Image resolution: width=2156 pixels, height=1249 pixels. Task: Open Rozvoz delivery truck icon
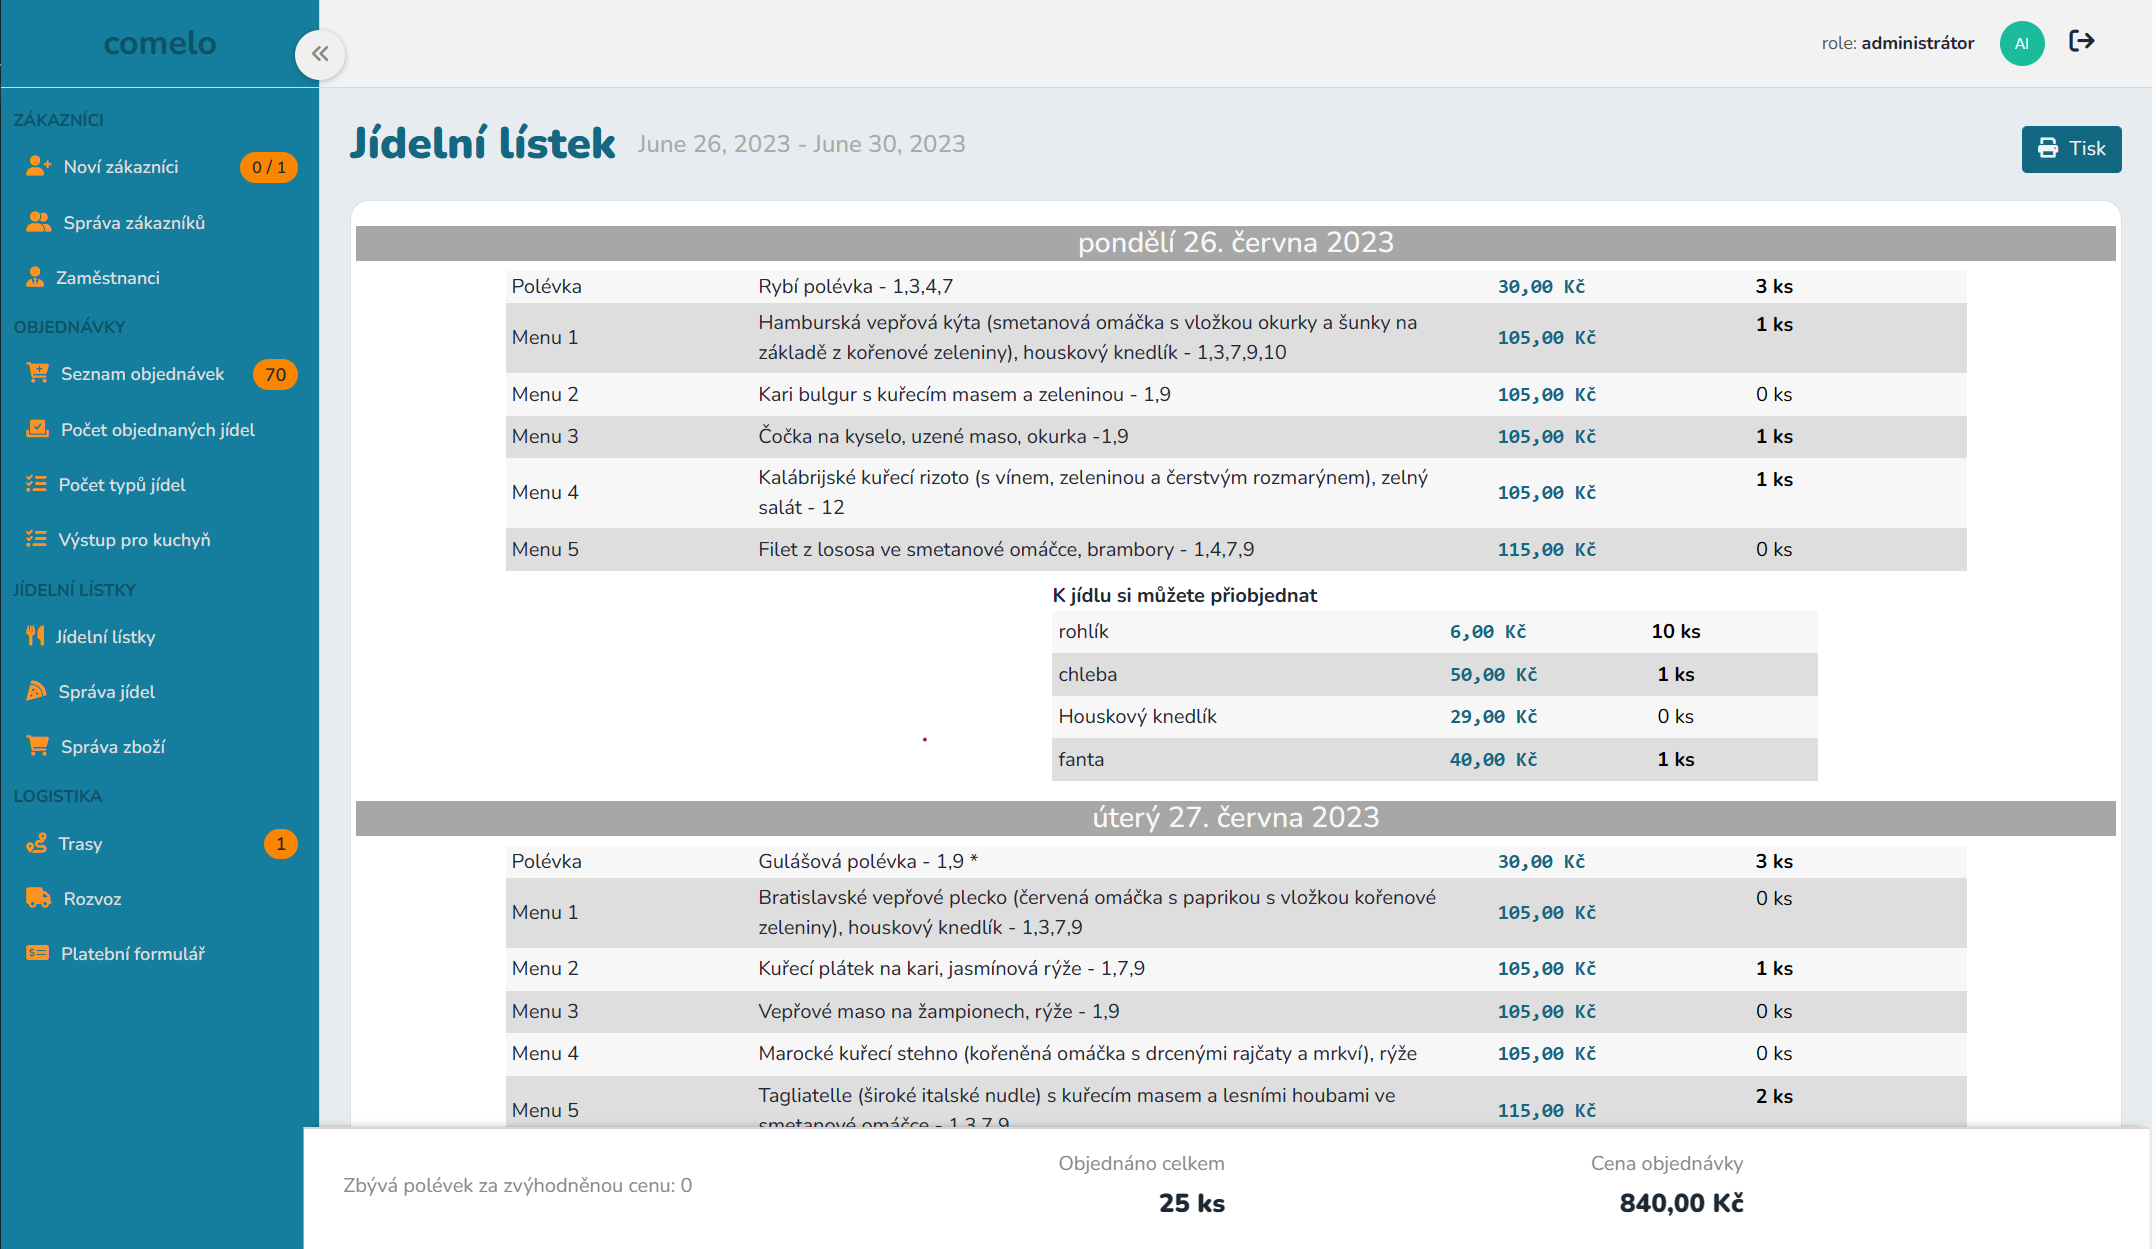point(38,898)
